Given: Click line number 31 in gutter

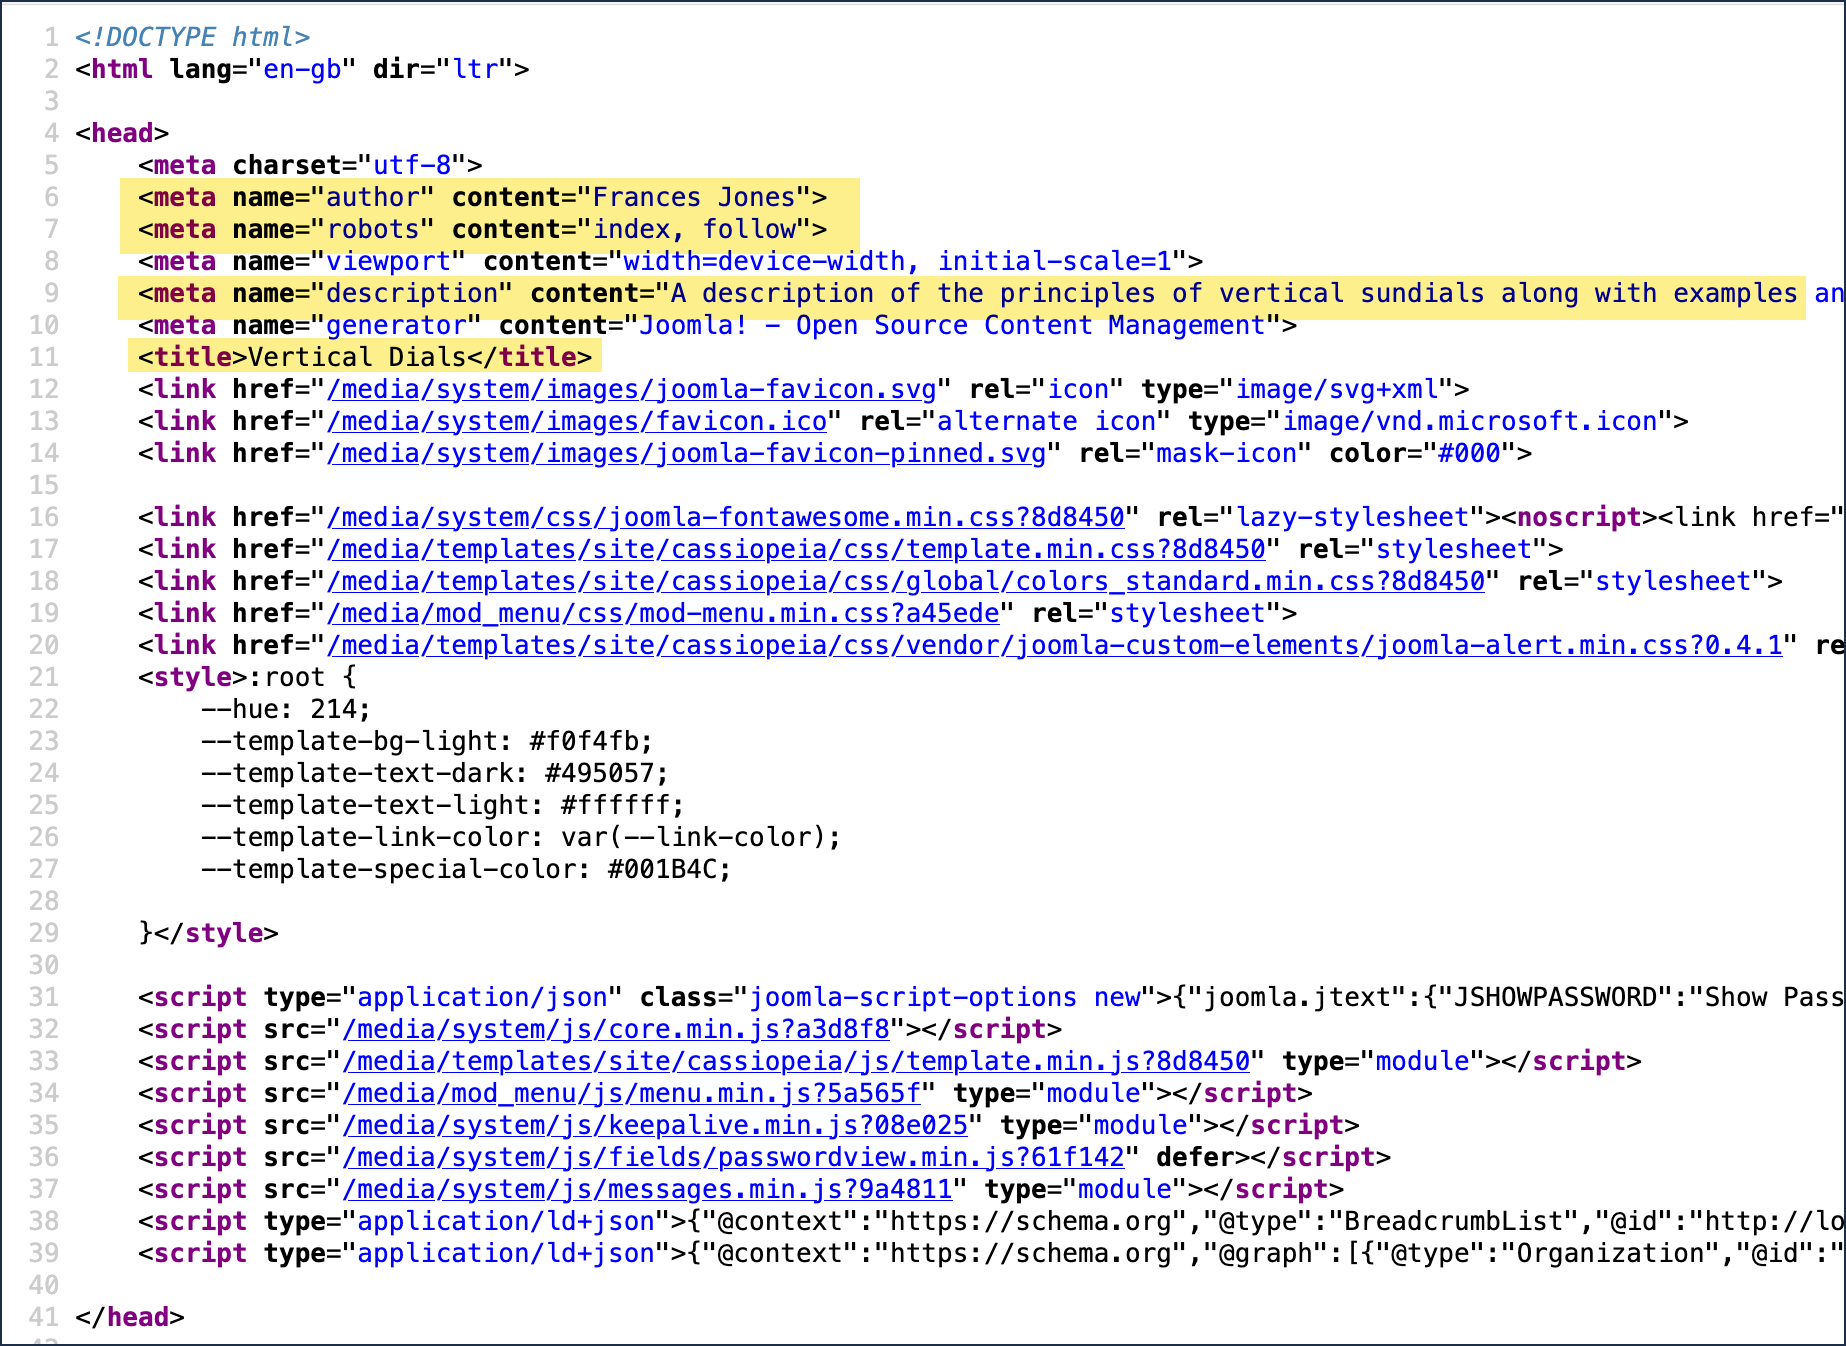Looking at the screenshot, I should coord(43,997).
